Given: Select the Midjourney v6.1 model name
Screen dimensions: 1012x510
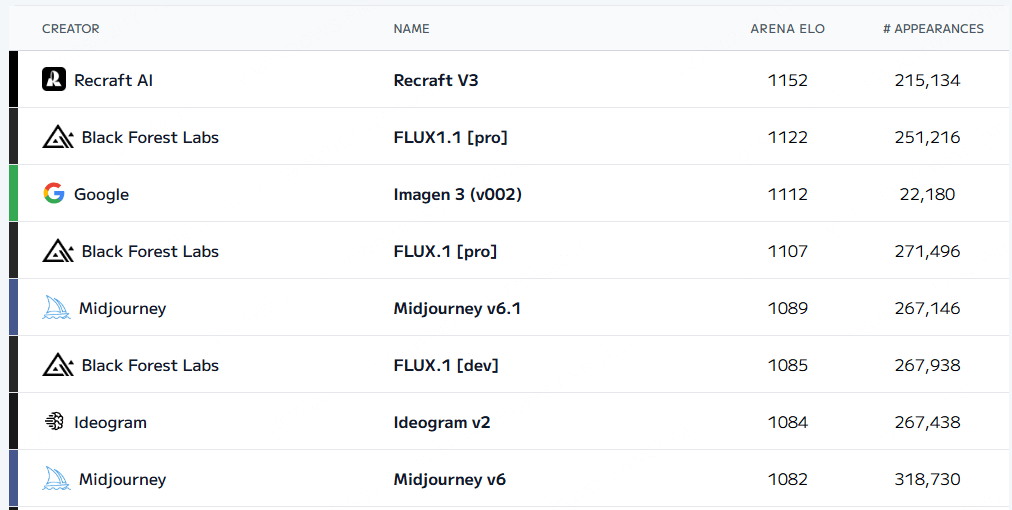Looking at the screenshot, I should [457, 309].
